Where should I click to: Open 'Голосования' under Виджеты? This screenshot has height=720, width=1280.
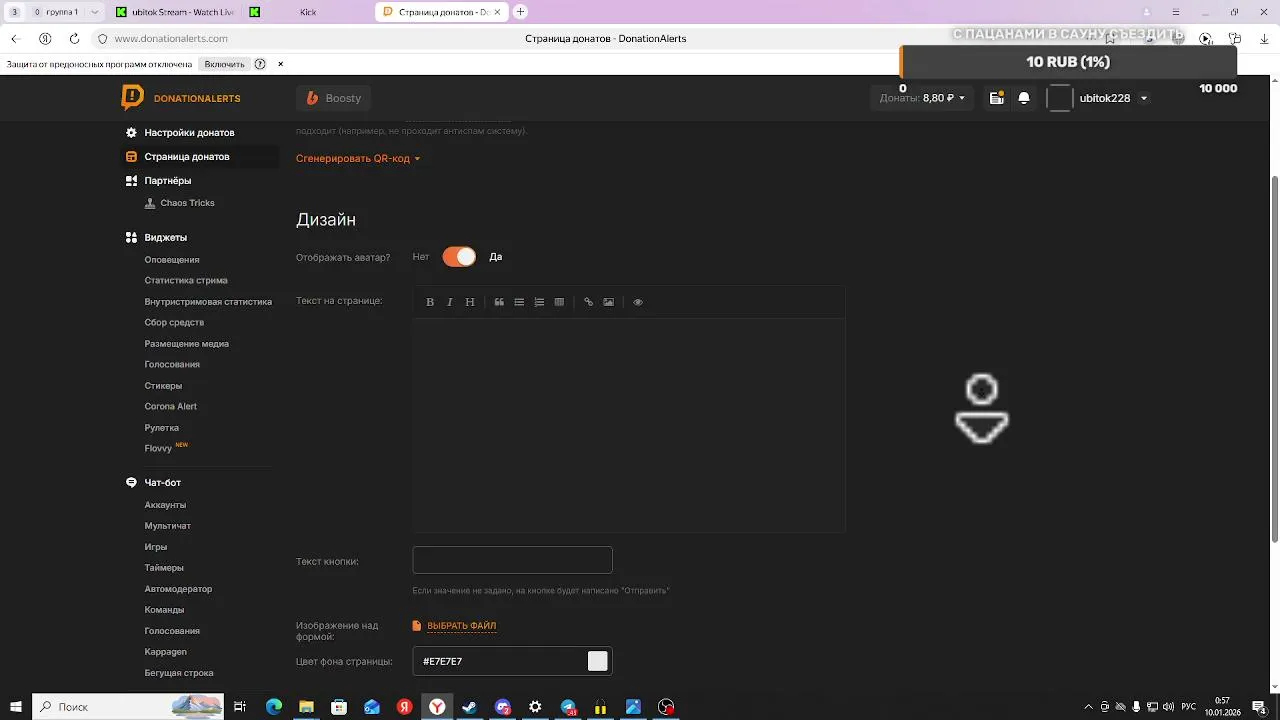[172, 365]
